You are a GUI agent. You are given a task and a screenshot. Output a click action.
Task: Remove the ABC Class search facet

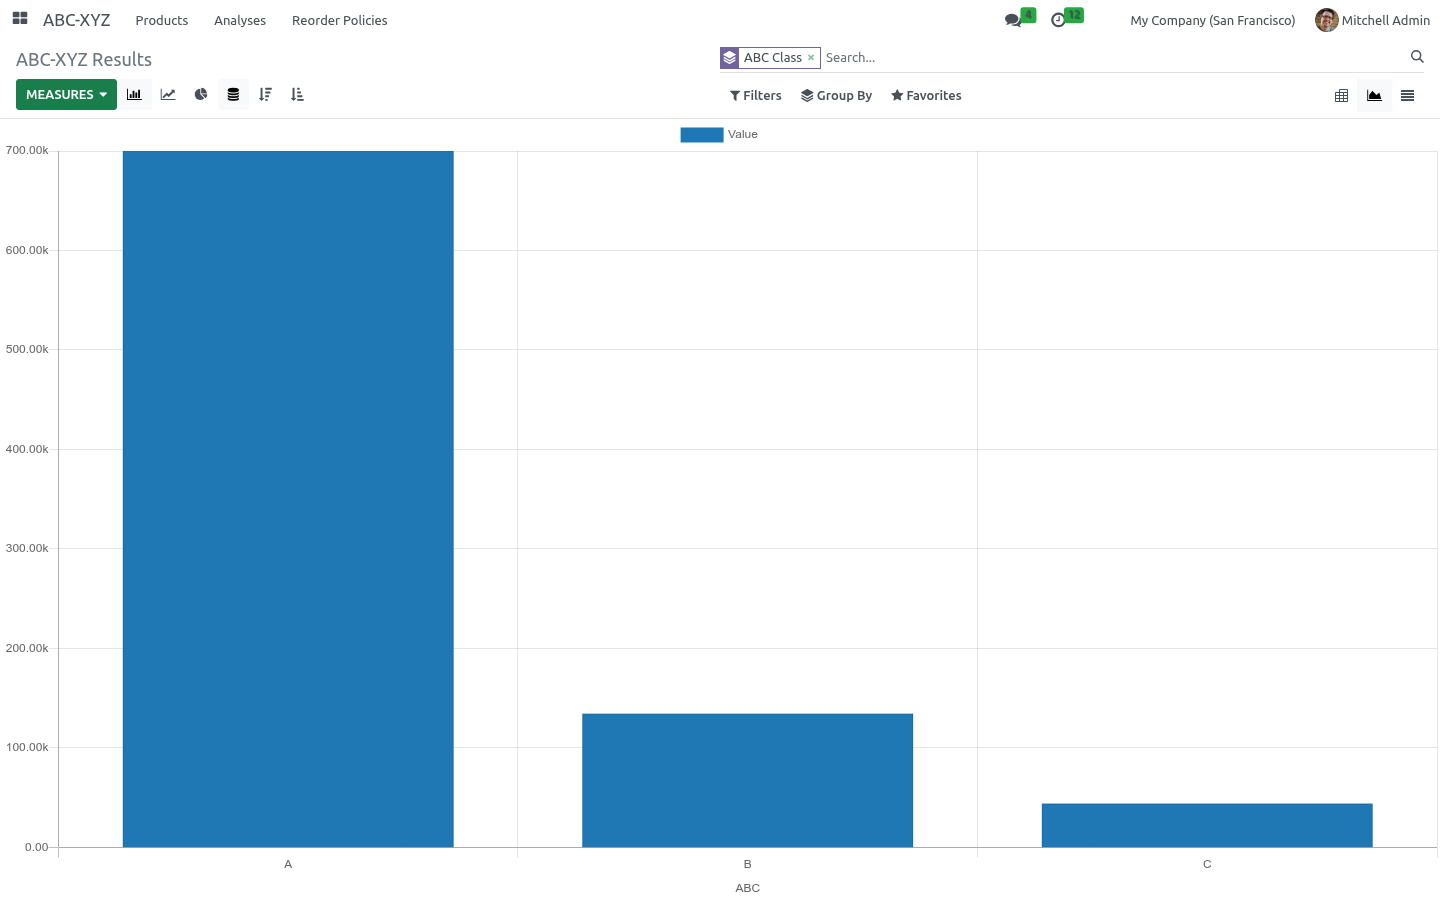click(x=811, y=58)
